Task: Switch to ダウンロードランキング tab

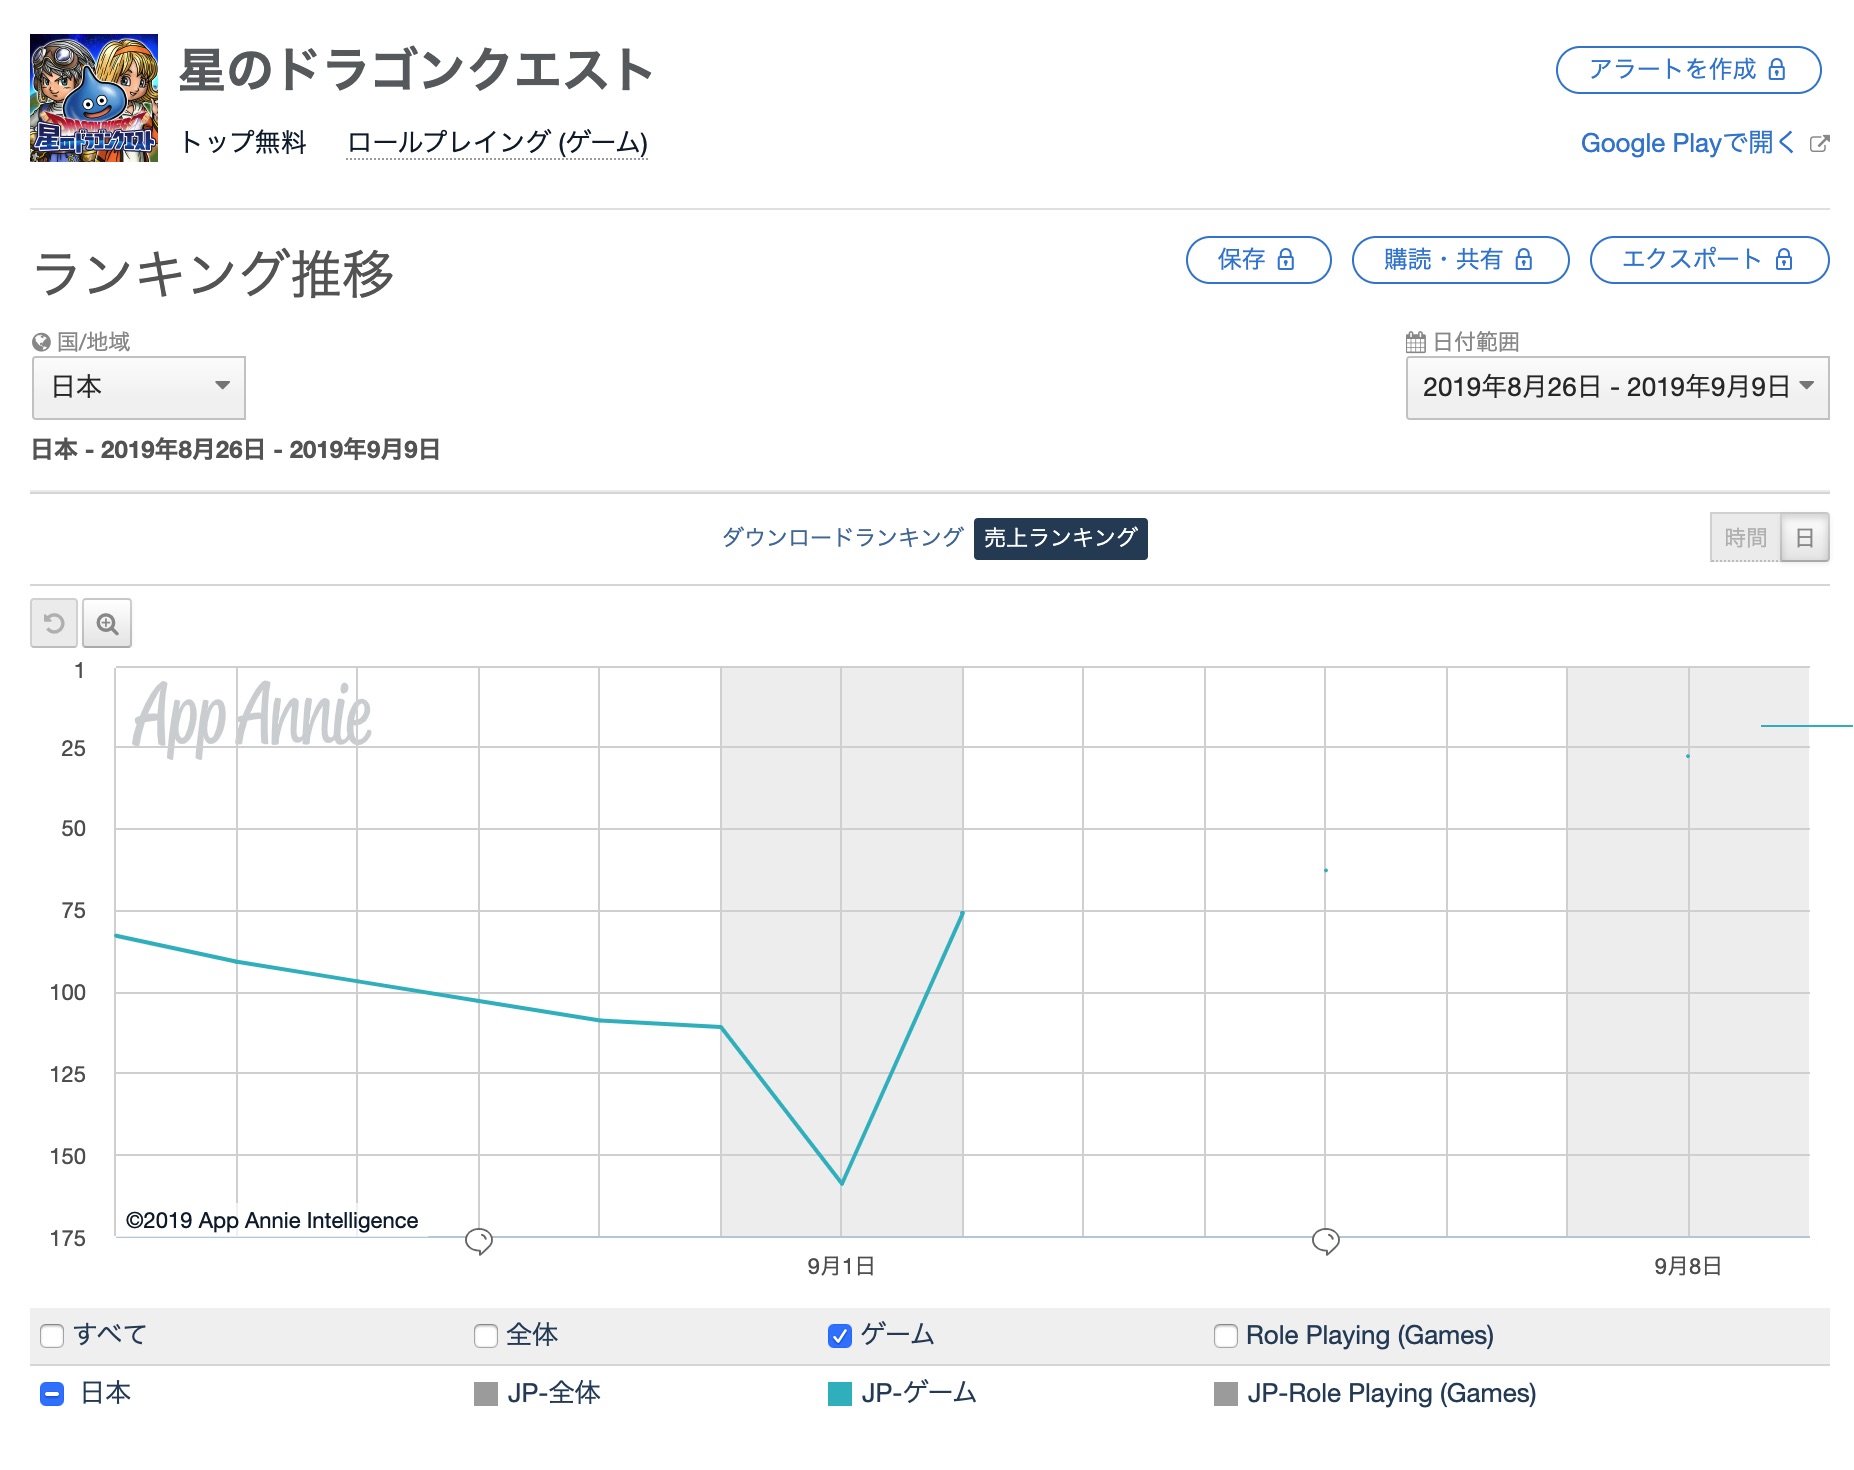Action: [x=842, y=538]
